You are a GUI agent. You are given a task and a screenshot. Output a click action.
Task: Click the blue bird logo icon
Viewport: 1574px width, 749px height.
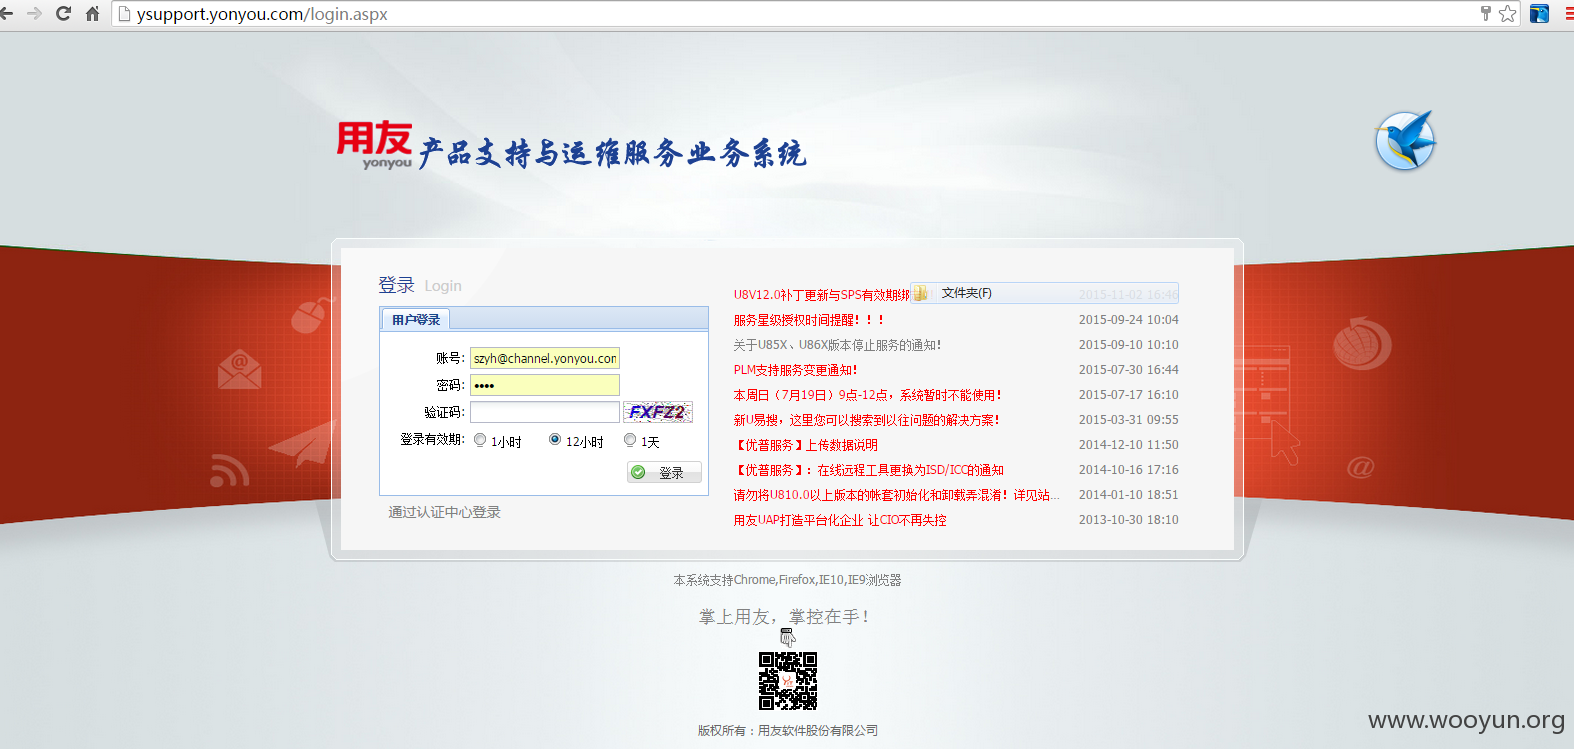(x=1405, y=140)
